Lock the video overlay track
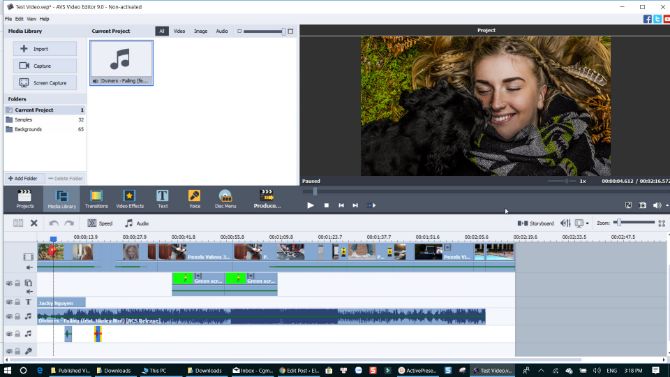Image resolution: width=670 pixels, height=377 pixels. (x=18, y=283)
